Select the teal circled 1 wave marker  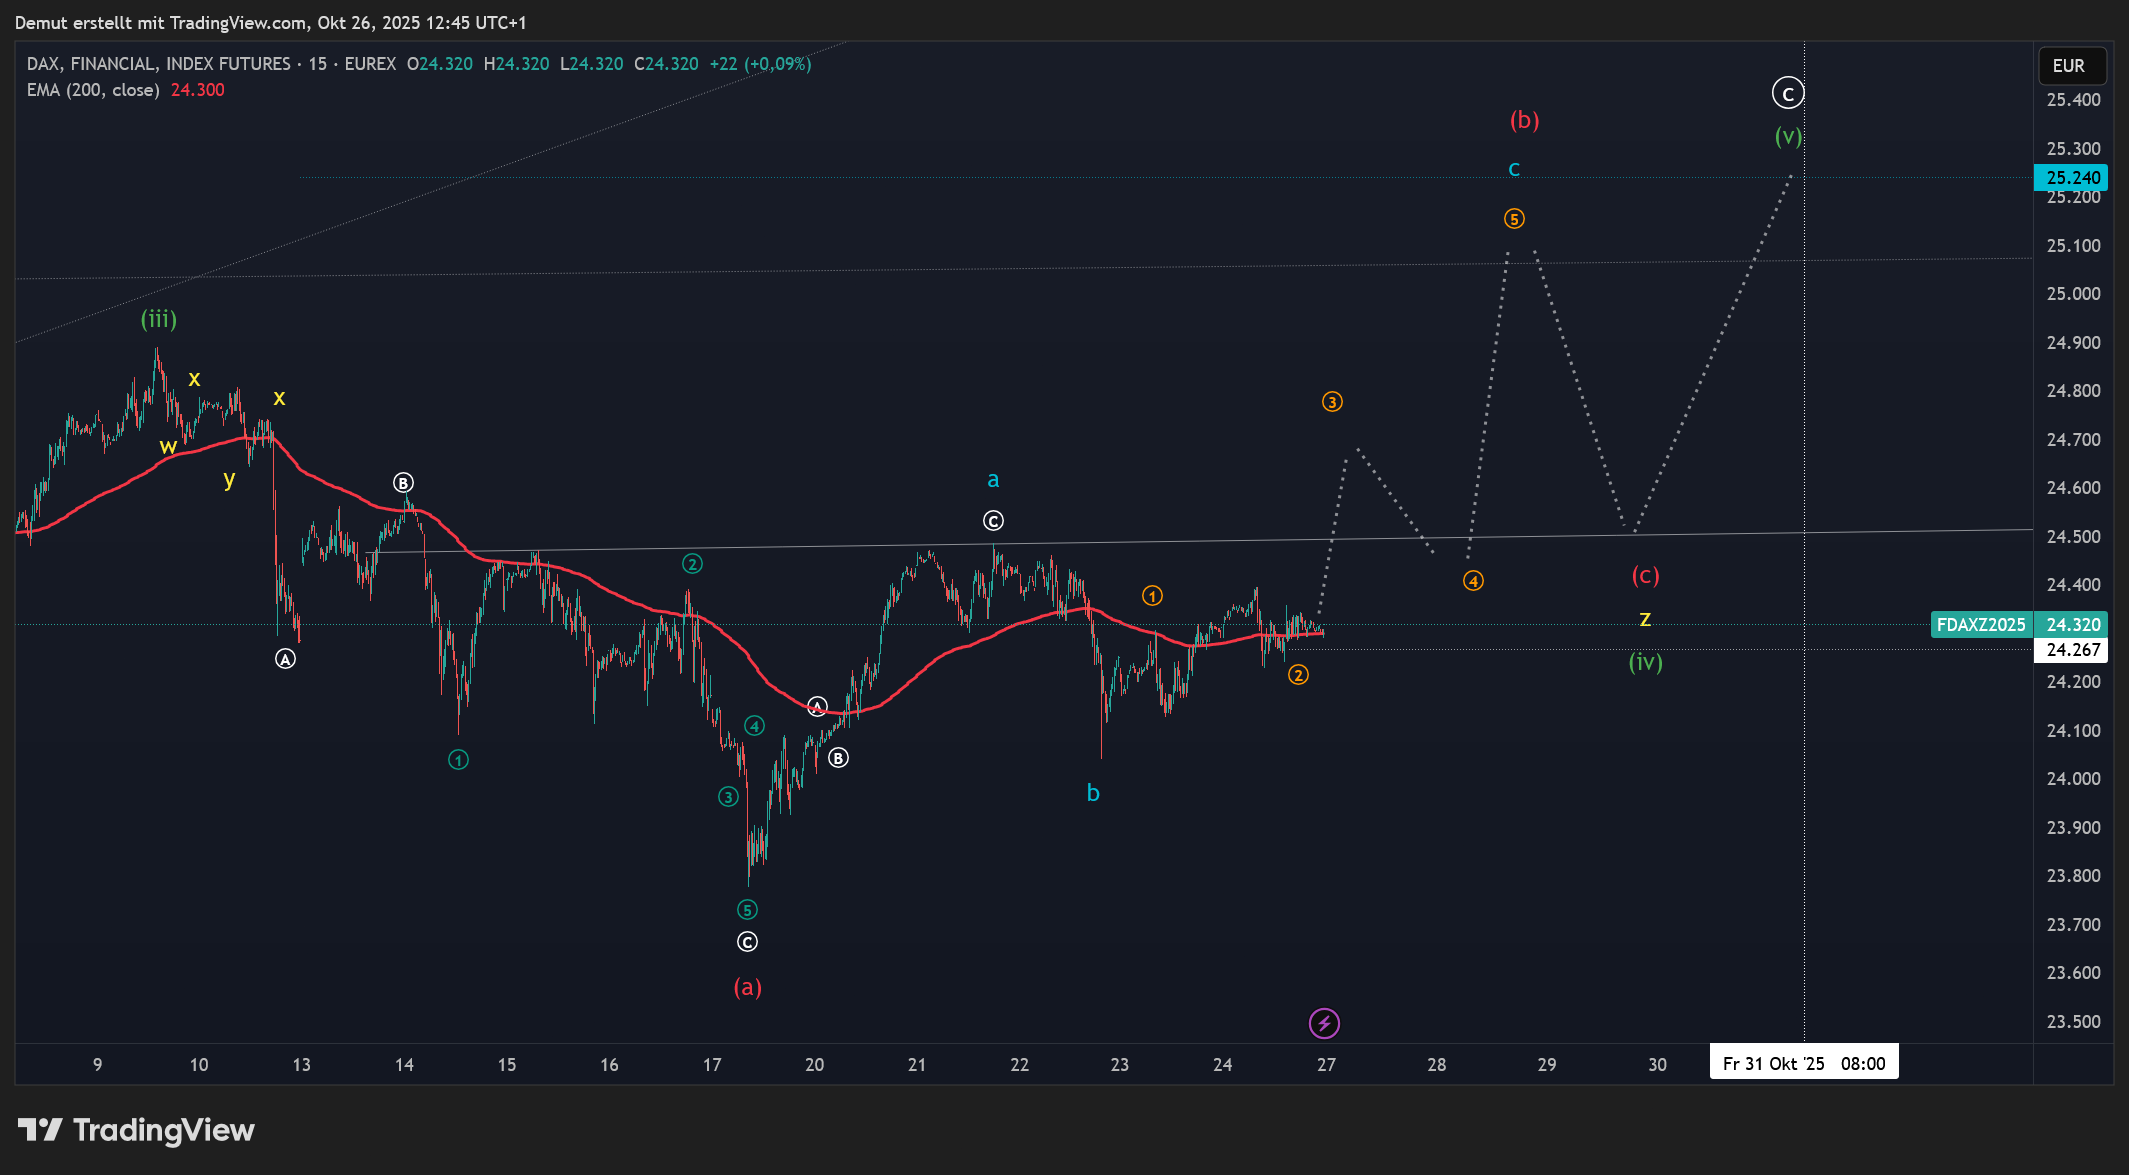tap(458, 760)
